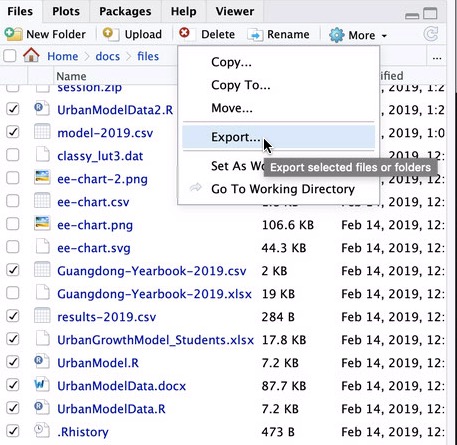Click the red Delete icon
Screen dimensions: 457x445
click(184, 33)
